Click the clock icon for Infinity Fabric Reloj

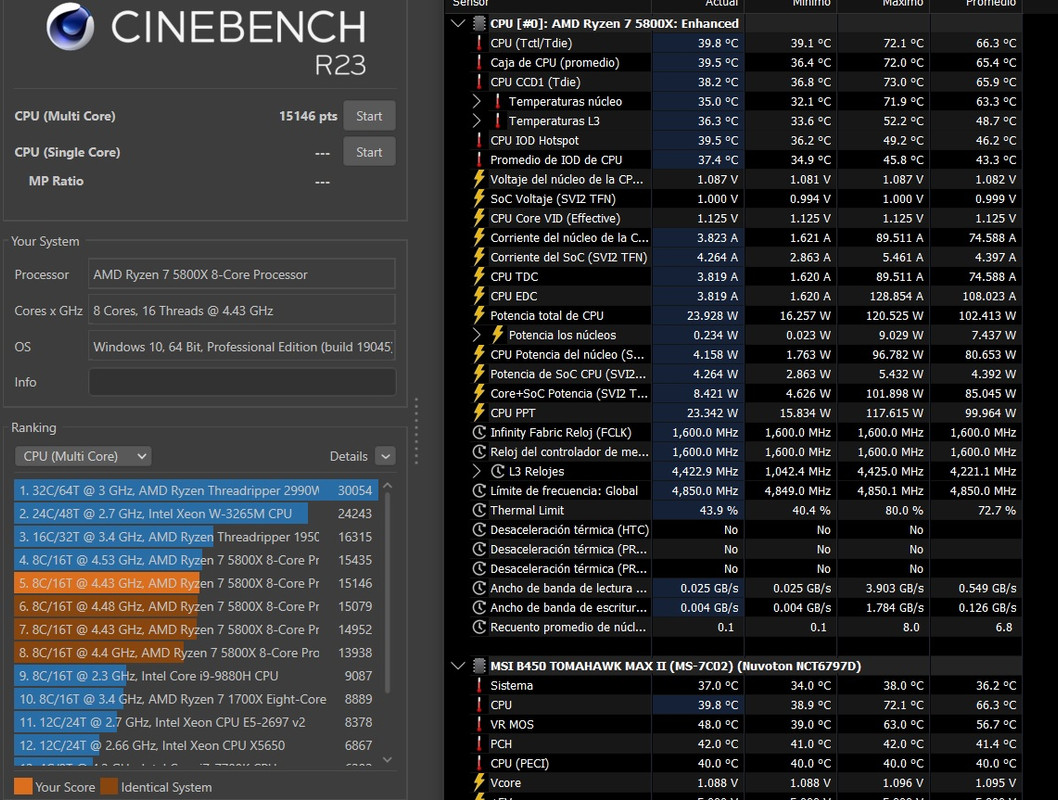point(479,432)
